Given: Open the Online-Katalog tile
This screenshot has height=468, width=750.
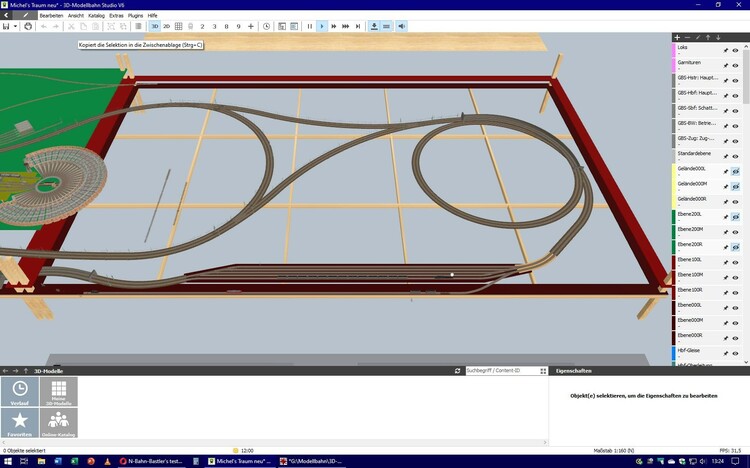Looking at the screenshot, I should pos(58,423).
